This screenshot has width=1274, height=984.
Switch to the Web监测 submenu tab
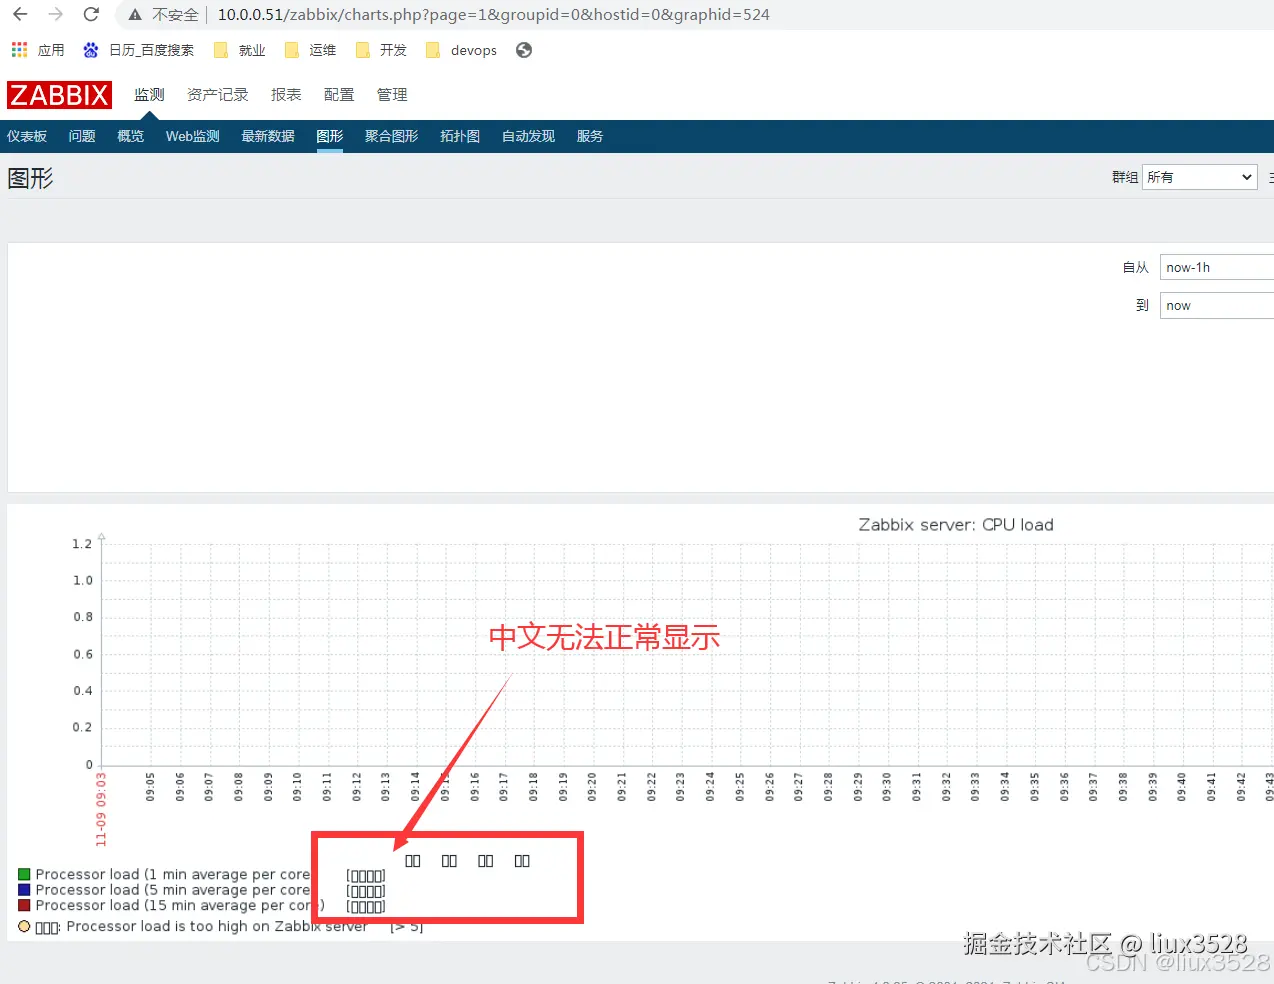[193, 137]
